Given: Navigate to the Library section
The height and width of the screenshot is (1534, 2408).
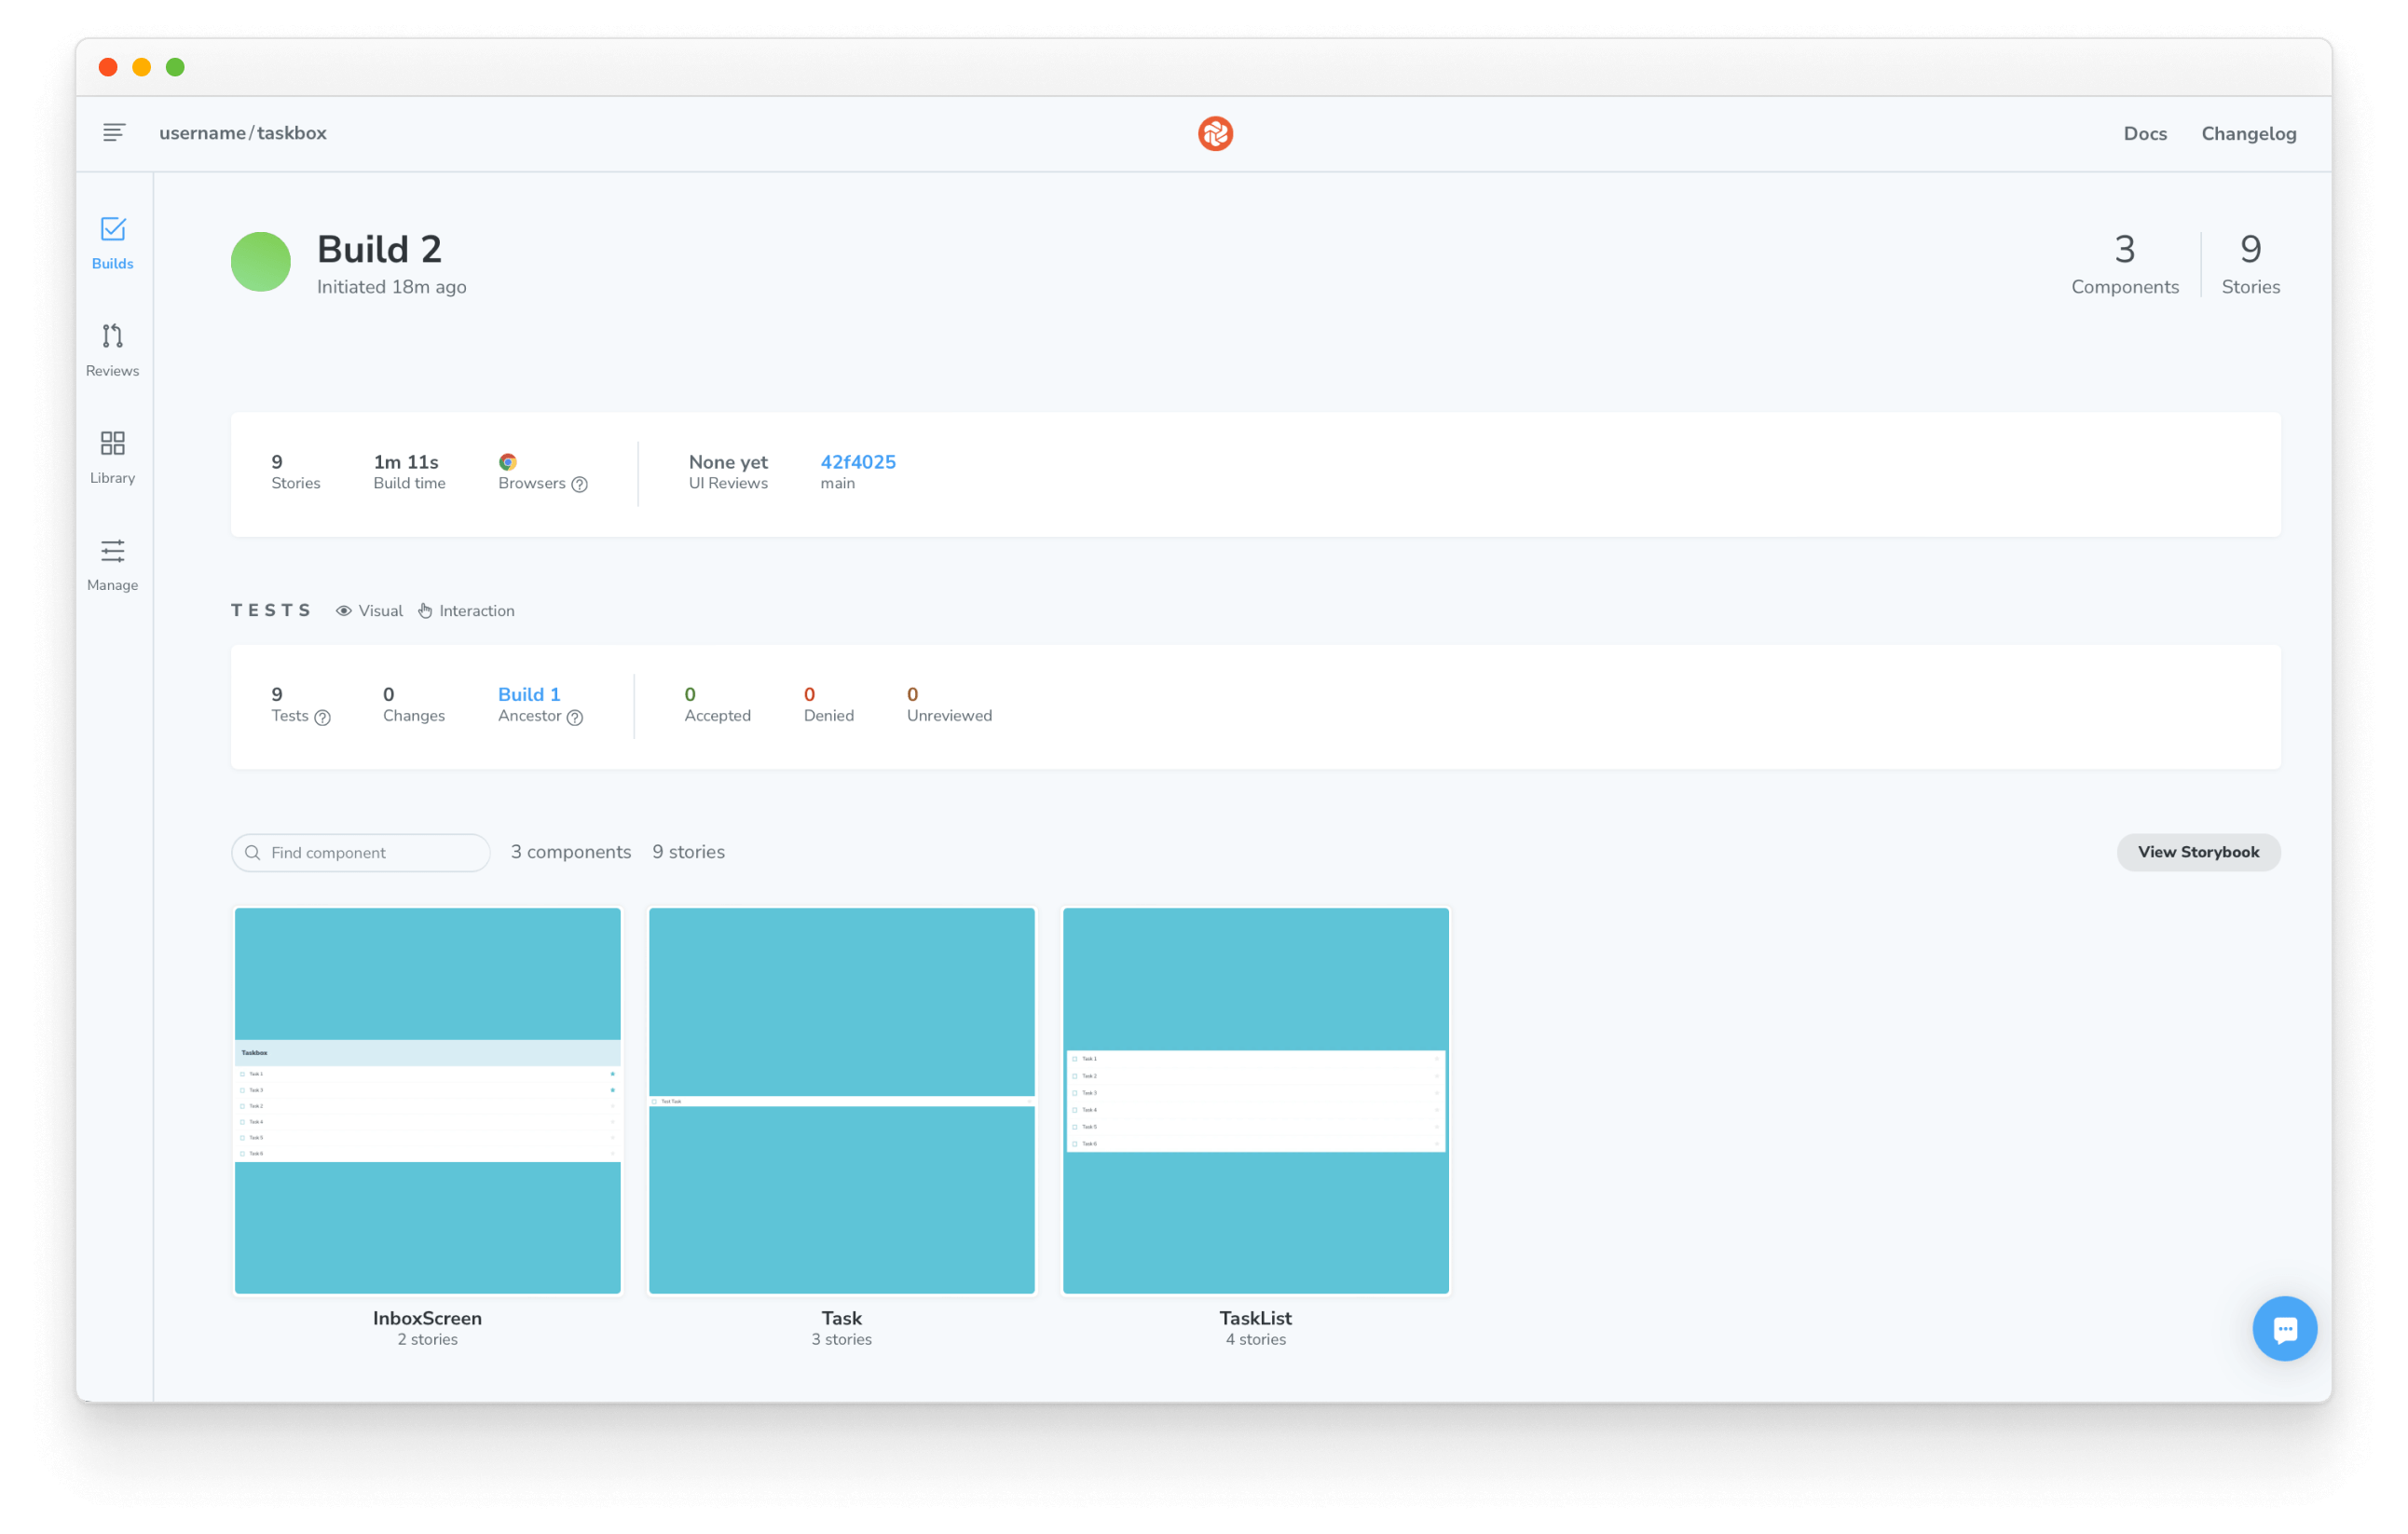Looking at the screenshot, I should (111, 453).
